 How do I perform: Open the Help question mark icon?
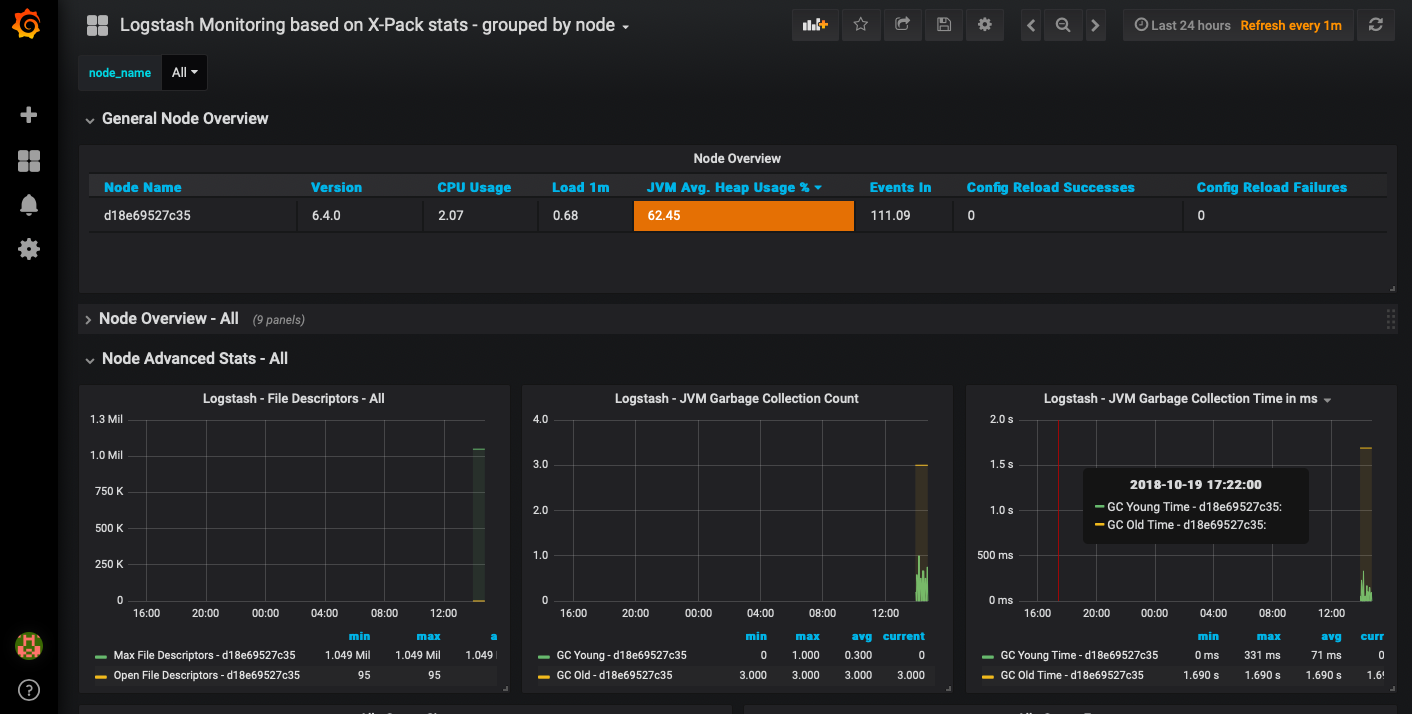[x=29, y=690]
